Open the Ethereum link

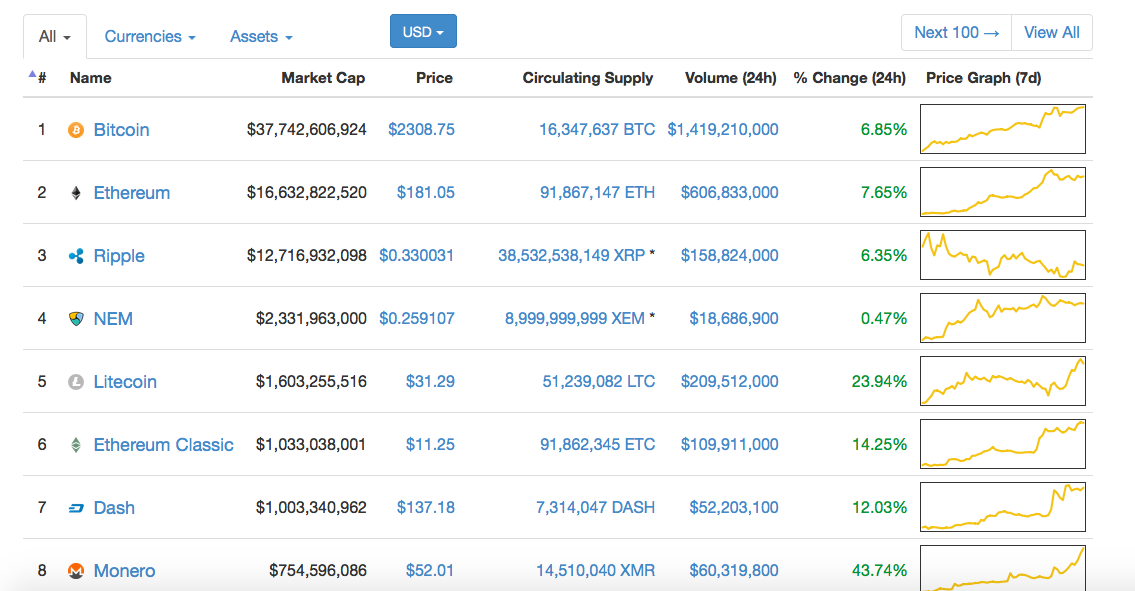point(132,193)
